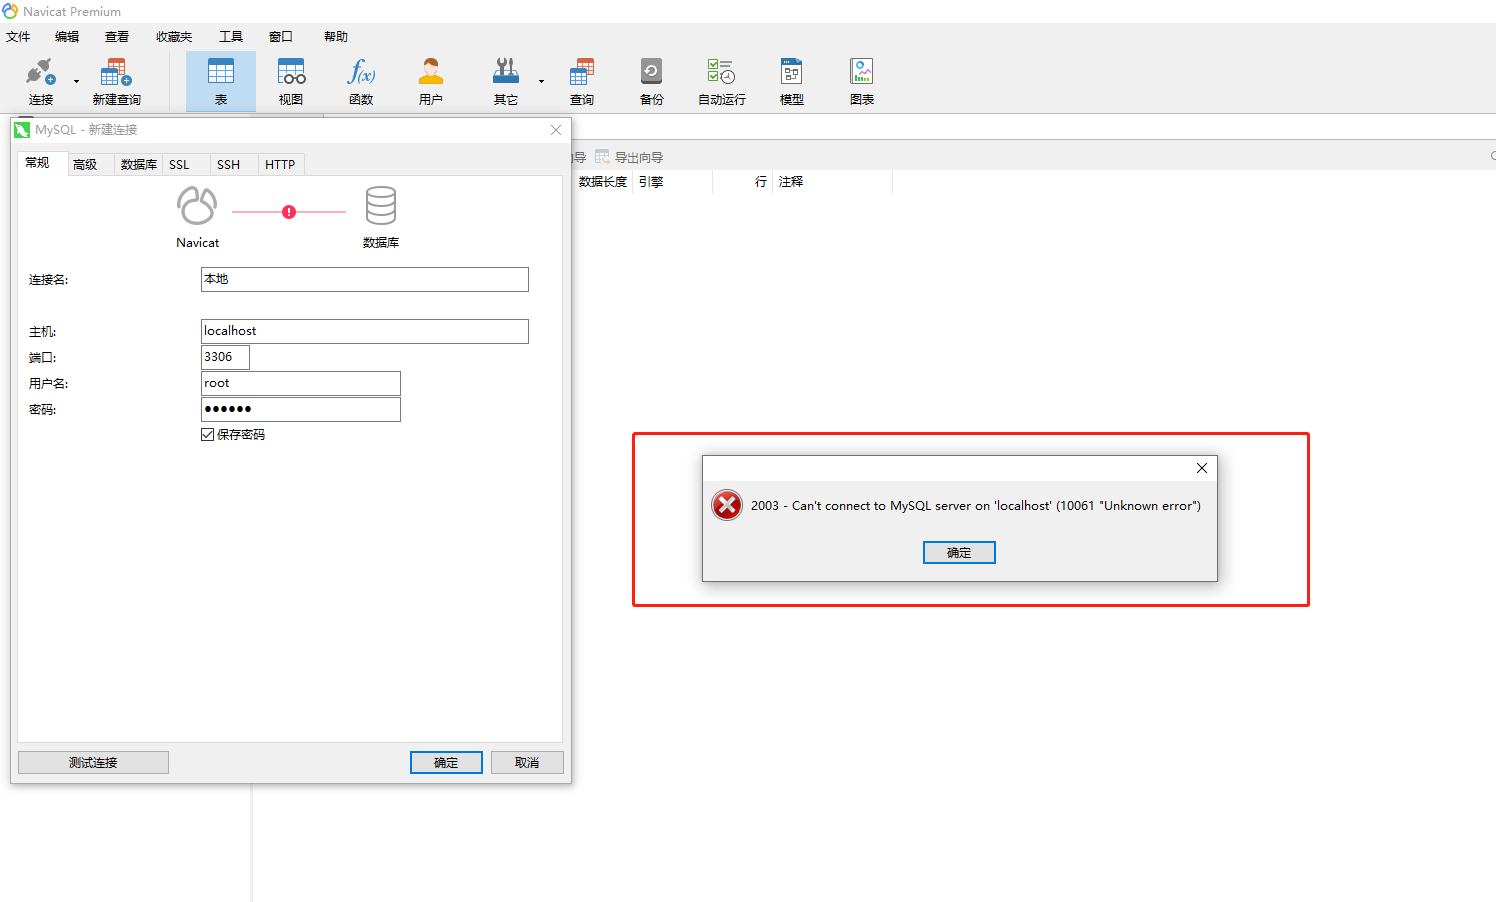Click 确定 in the error message box
The width and height of the screenshot is (1496, 902).
click(x=959, y=553)
